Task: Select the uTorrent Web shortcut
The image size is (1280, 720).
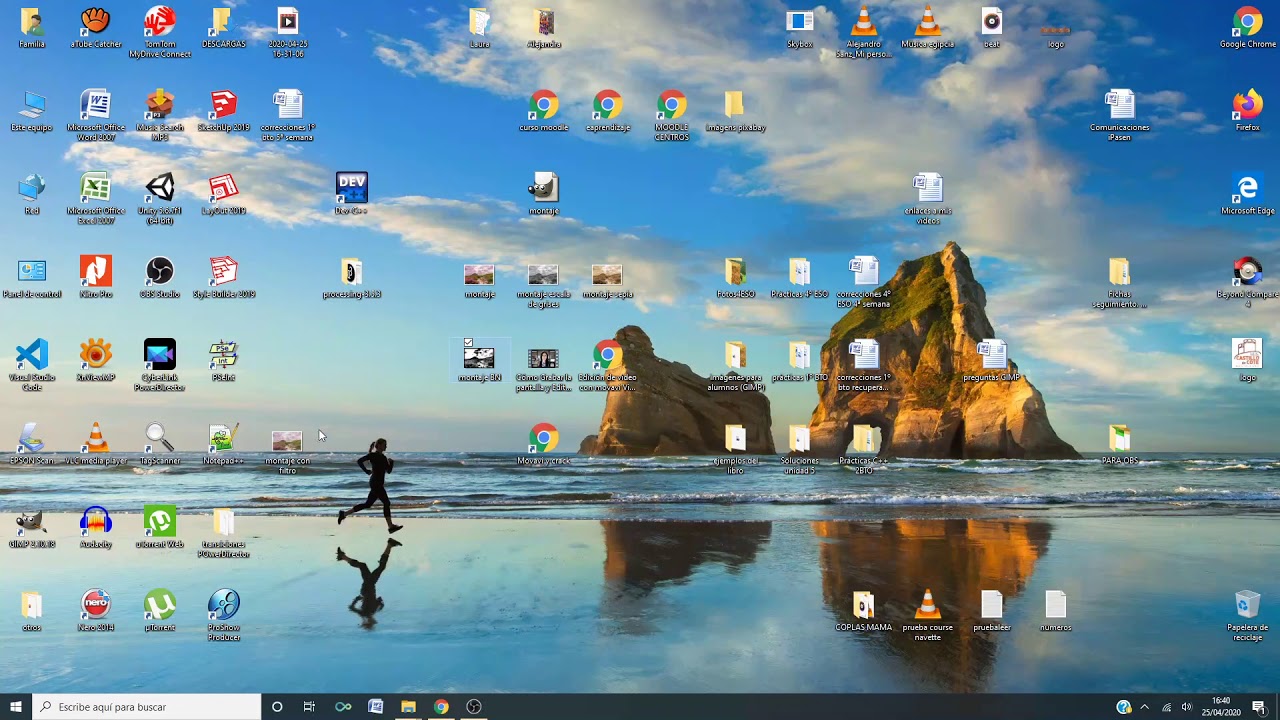Action: coord(160,527)
